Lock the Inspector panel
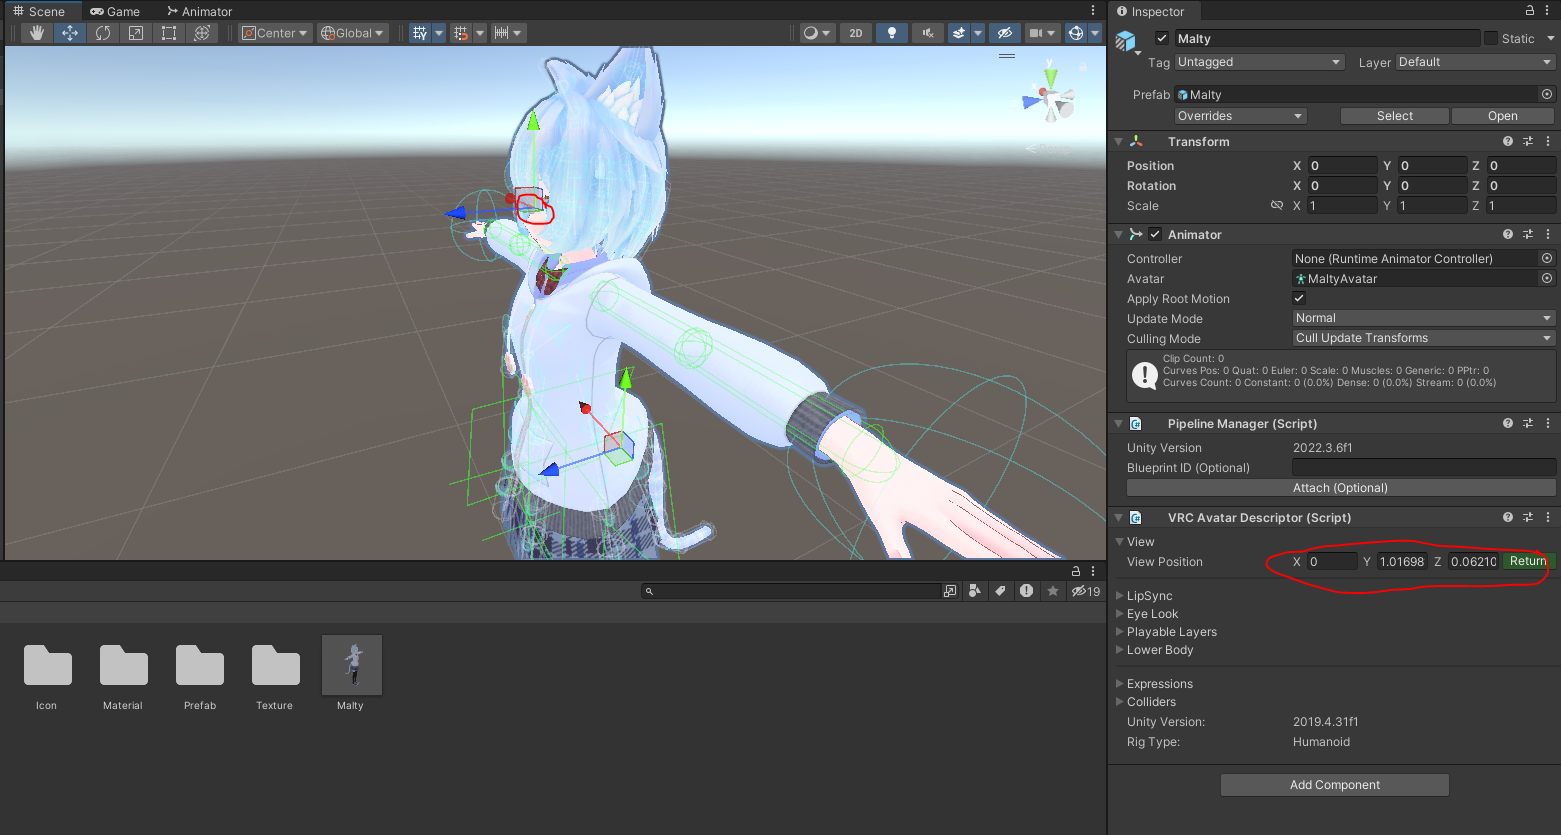This screenshot has height=835, width=1561. point(1530,10)
